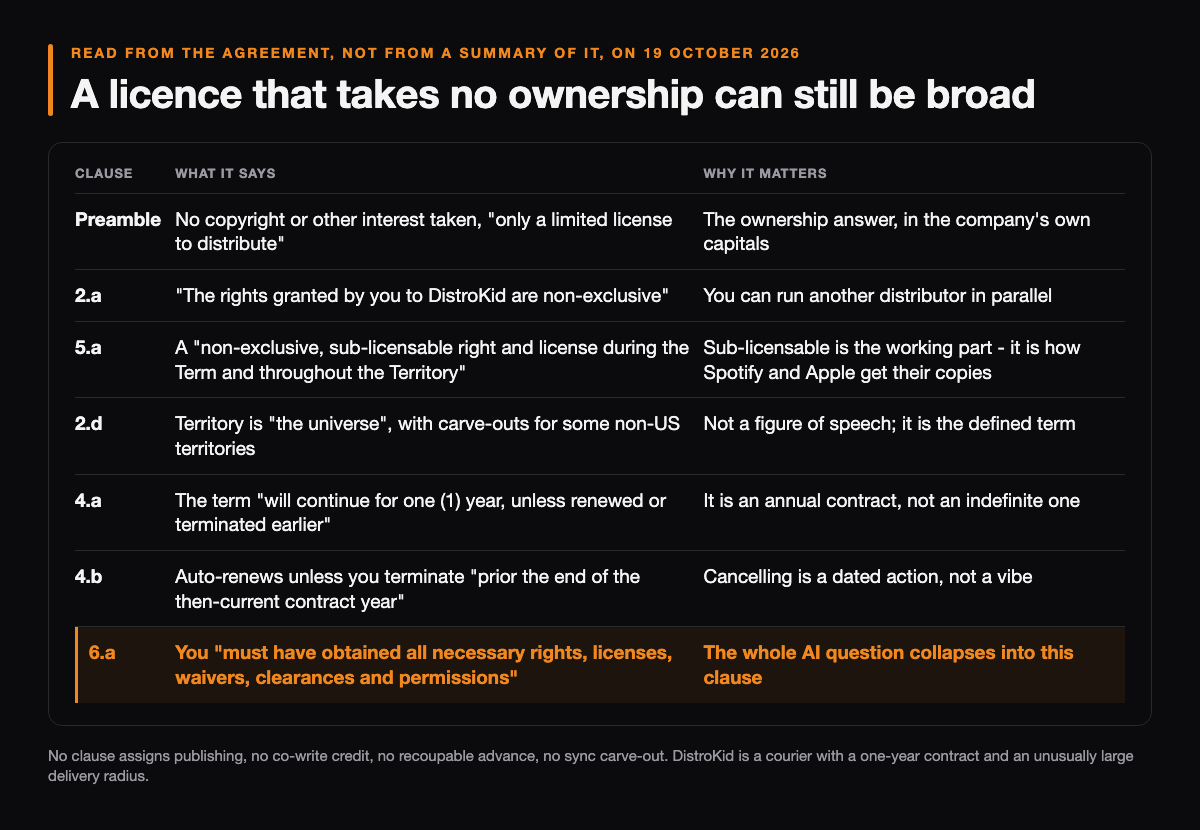Click the orange date subtitle above the headline
Screen dimensions: 1200x830
[435, 53]
